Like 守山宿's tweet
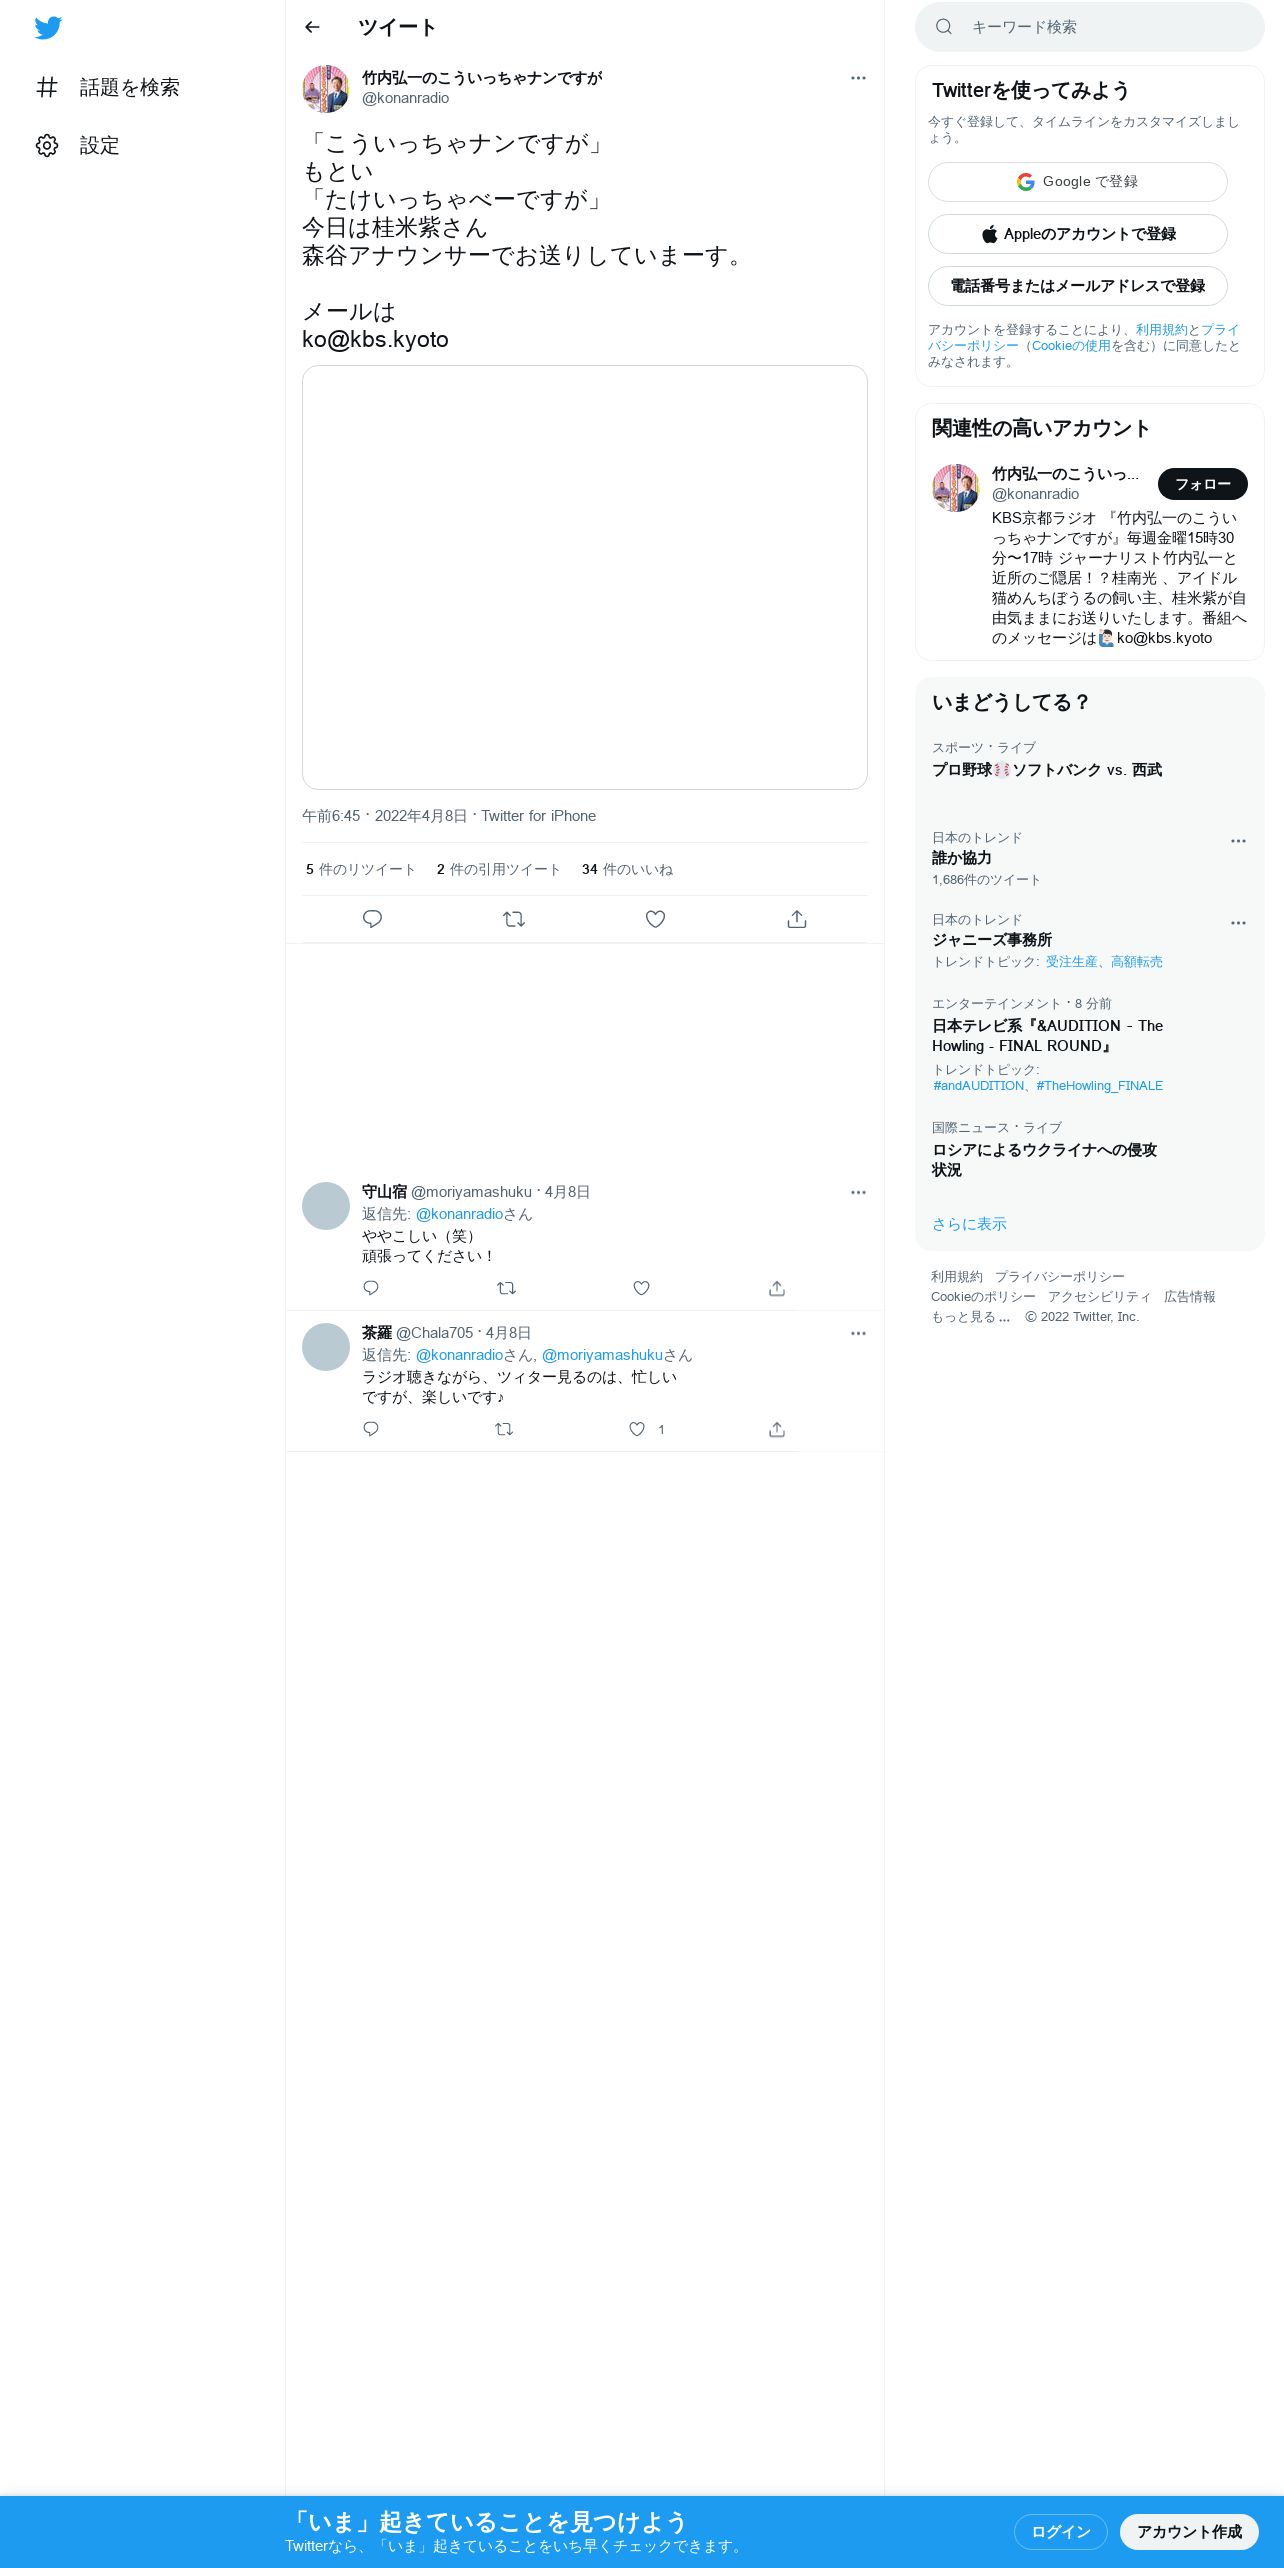Image resolution: width=1284 pixels, height=2568 pixels. tap(642, 1288)
